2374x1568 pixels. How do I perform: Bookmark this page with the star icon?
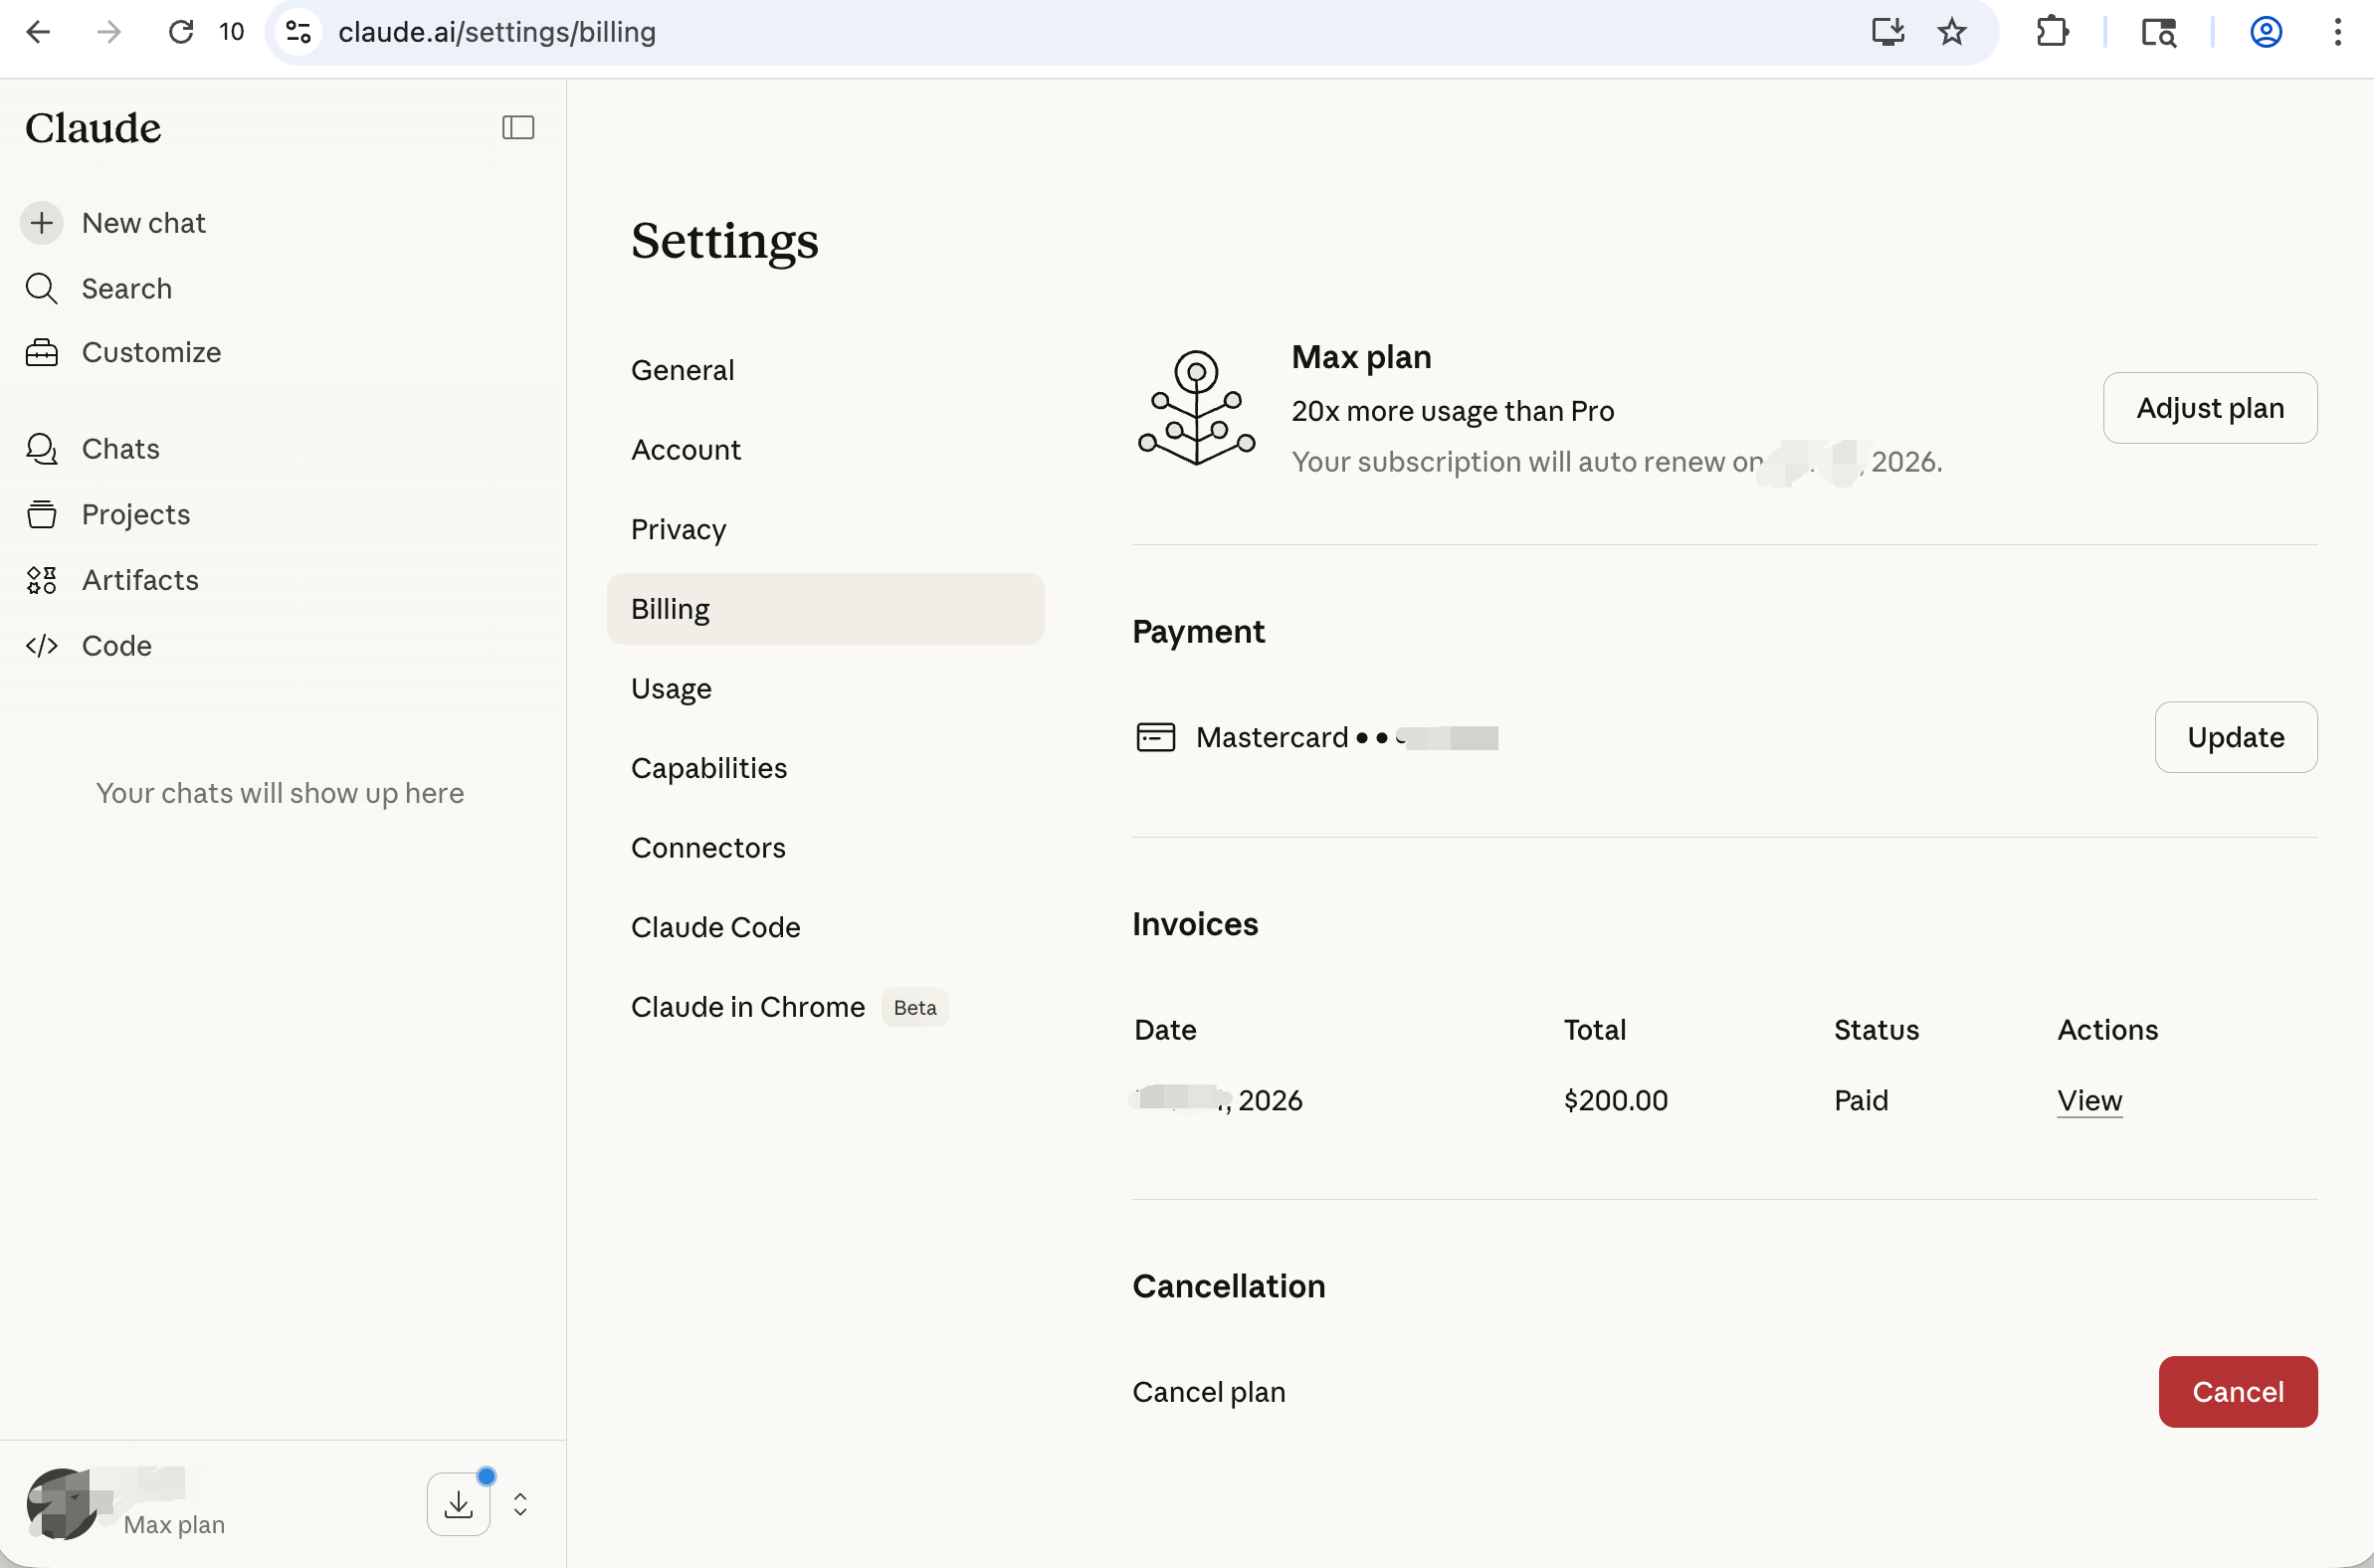tap(1951, 32)
